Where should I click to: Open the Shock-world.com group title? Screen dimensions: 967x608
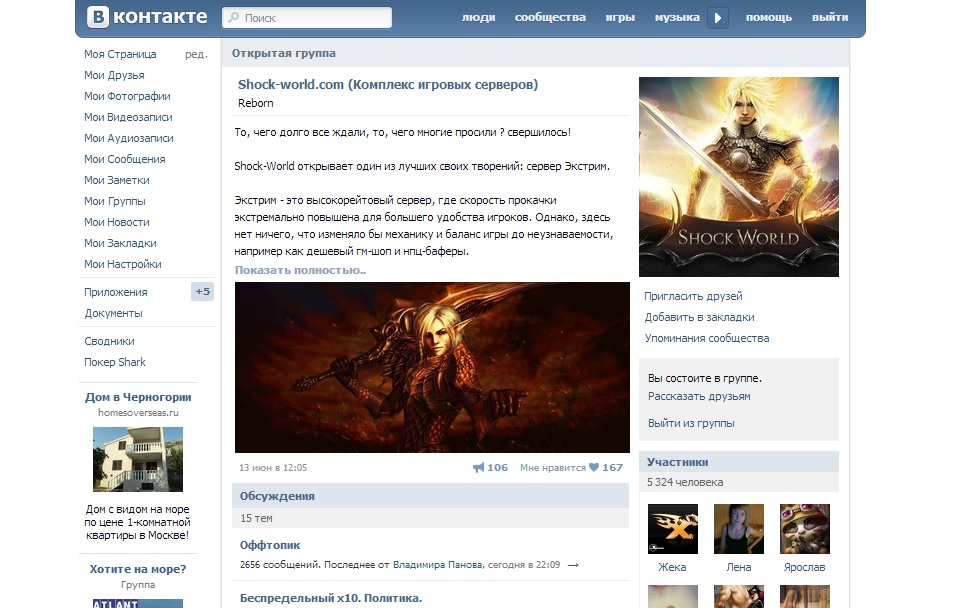[388, 84]
